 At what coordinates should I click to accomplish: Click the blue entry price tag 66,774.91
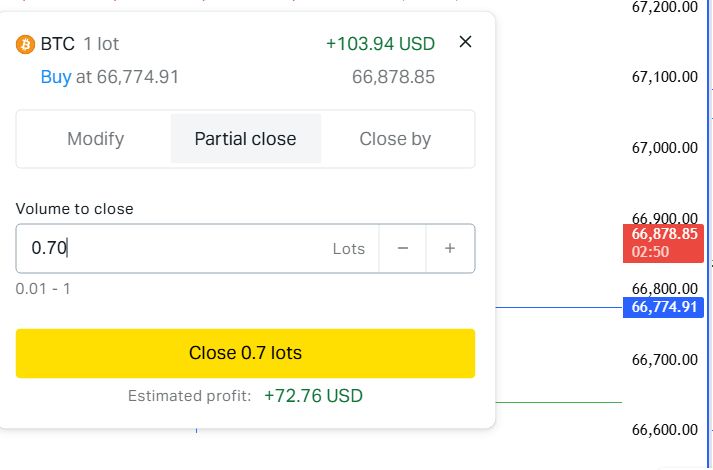pos(663,306)
